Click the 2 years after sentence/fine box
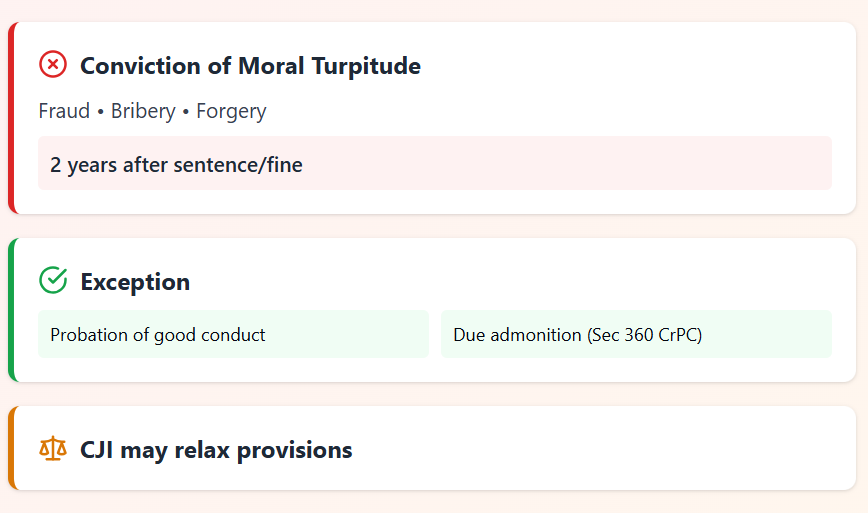The height and width of the screenshot is (513, 868). pyautogui.click(x=434, y=164)
